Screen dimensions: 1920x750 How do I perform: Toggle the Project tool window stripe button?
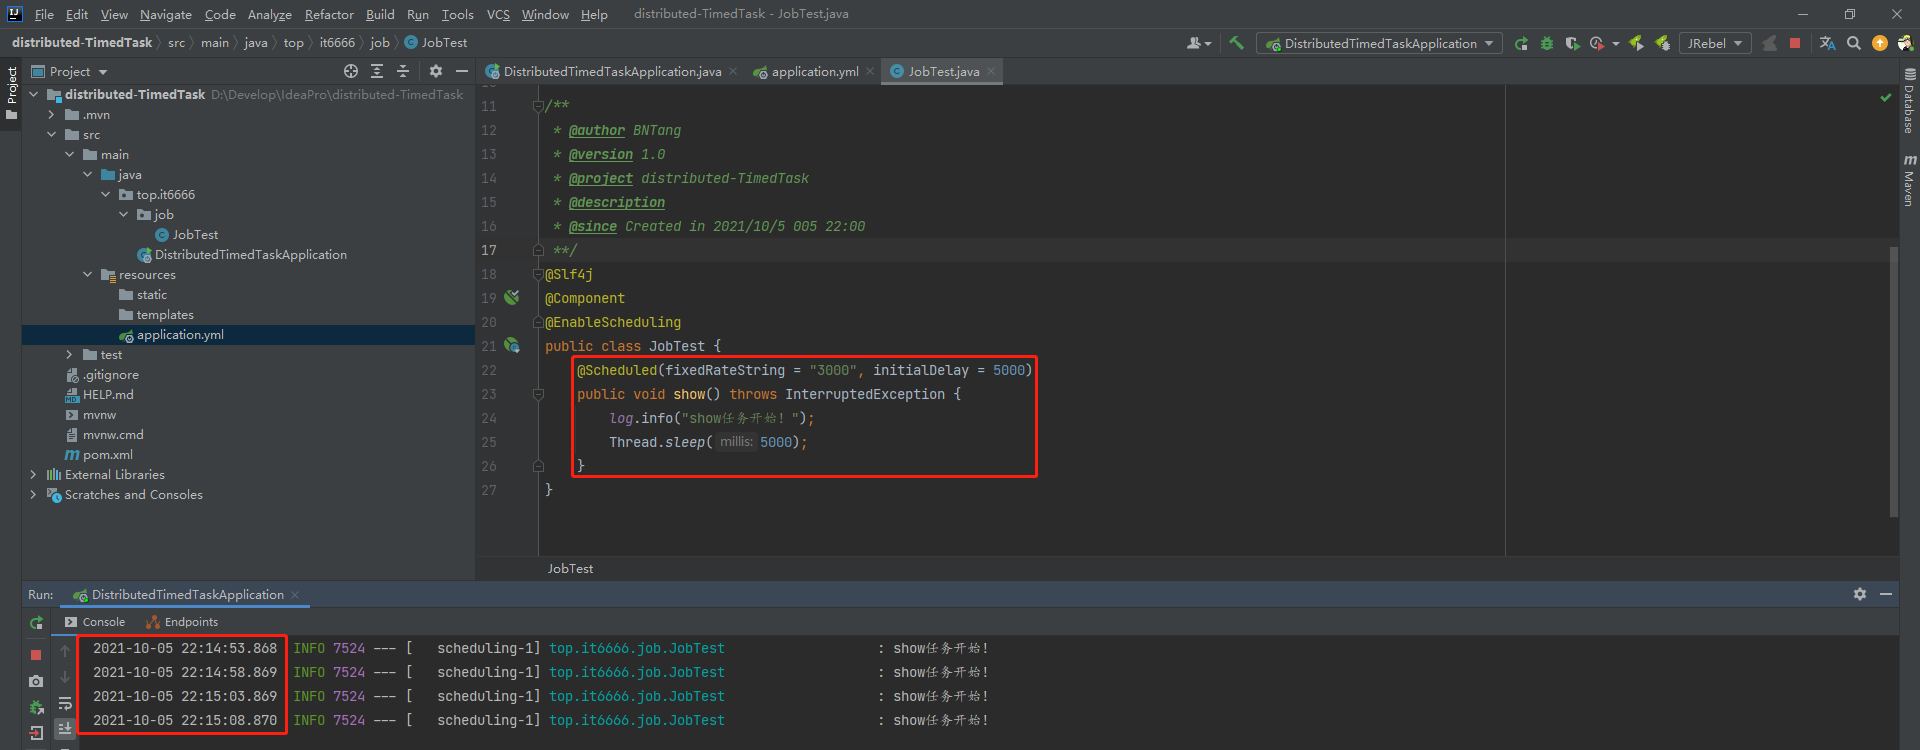[11, 93]
